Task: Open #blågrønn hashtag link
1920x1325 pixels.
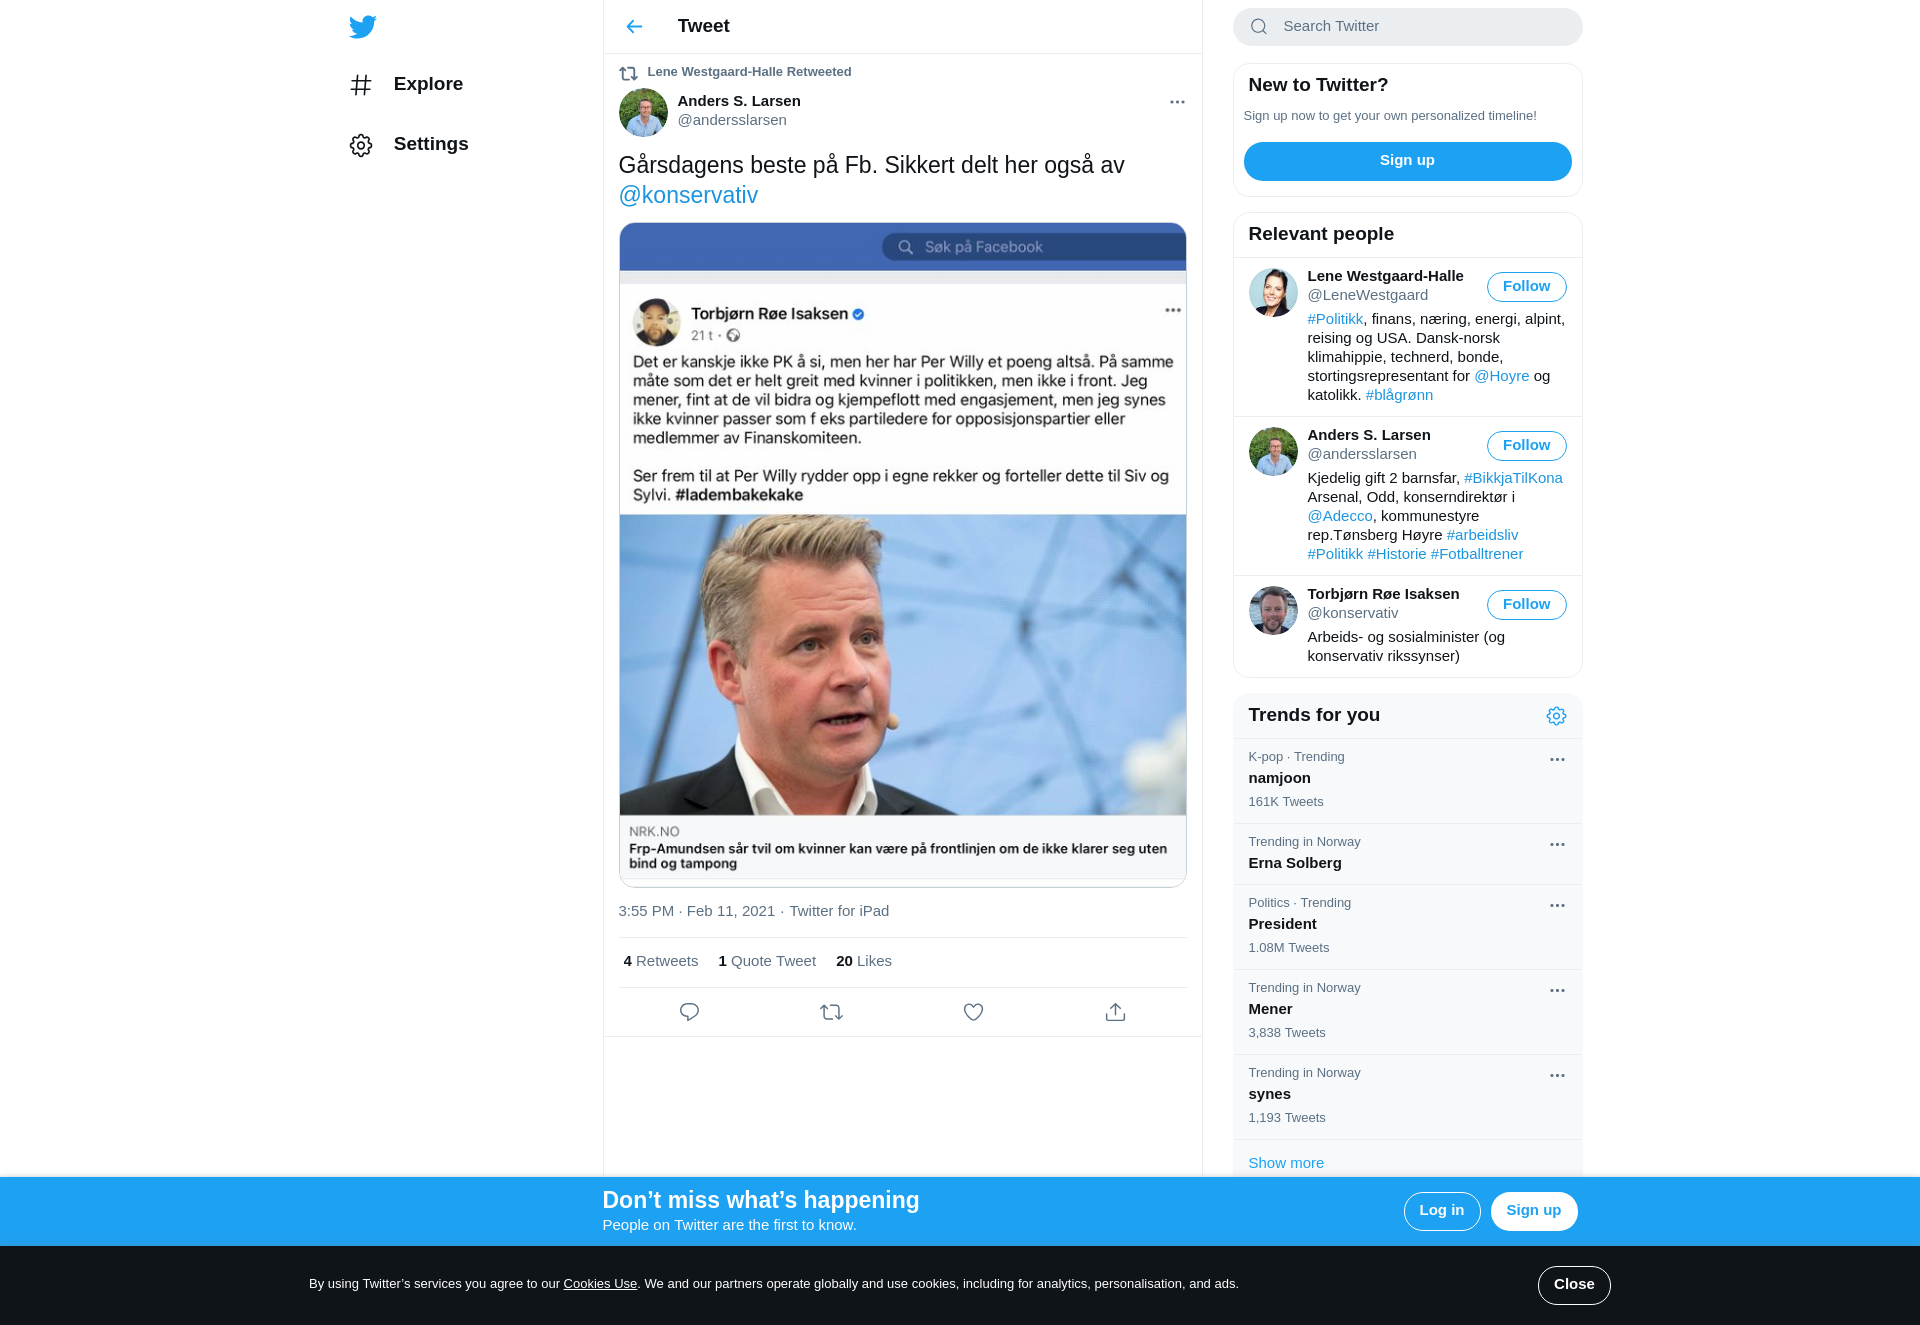Action: 1399,395
